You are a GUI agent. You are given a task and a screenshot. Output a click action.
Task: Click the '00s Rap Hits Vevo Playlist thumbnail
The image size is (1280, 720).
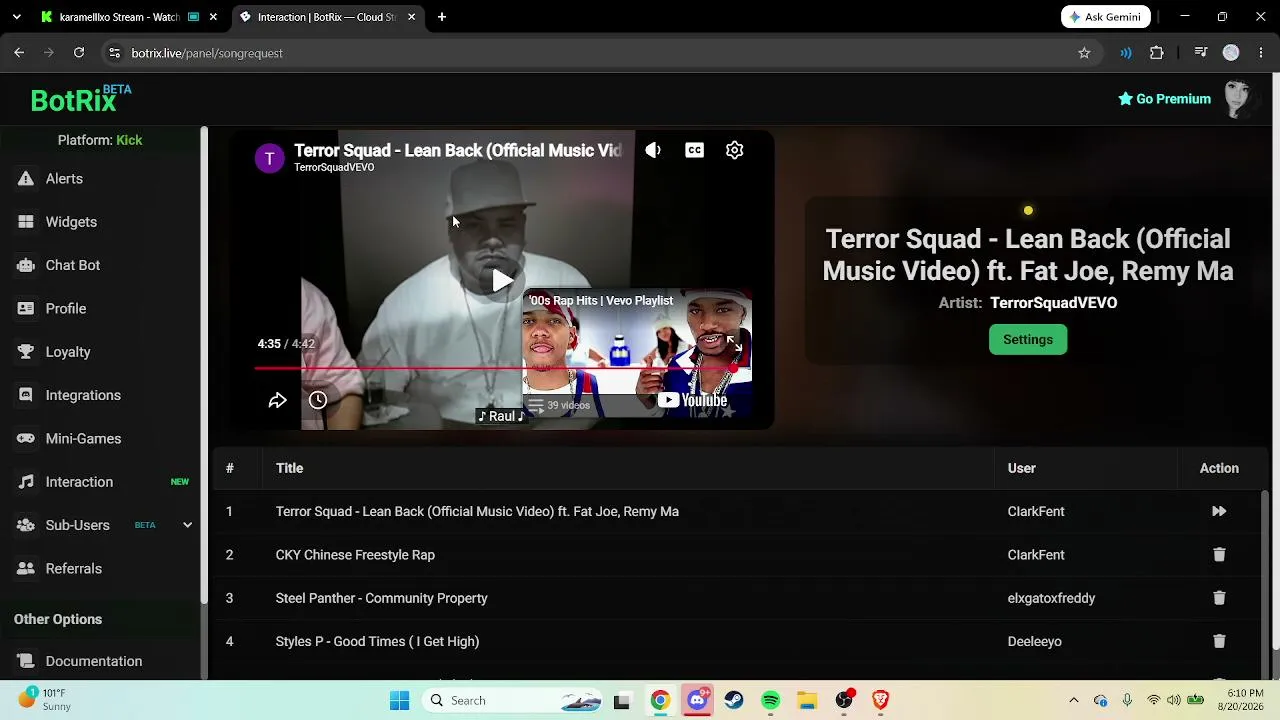[x=636, y=354]
